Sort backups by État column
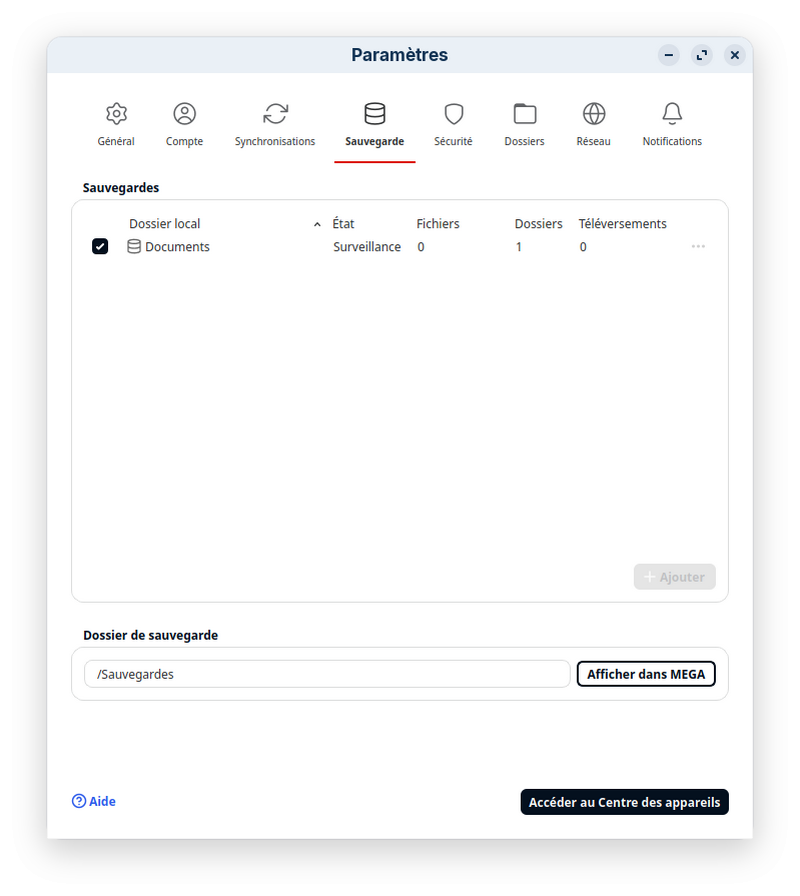This screenshot has height=896, width=800. [343, 224]
